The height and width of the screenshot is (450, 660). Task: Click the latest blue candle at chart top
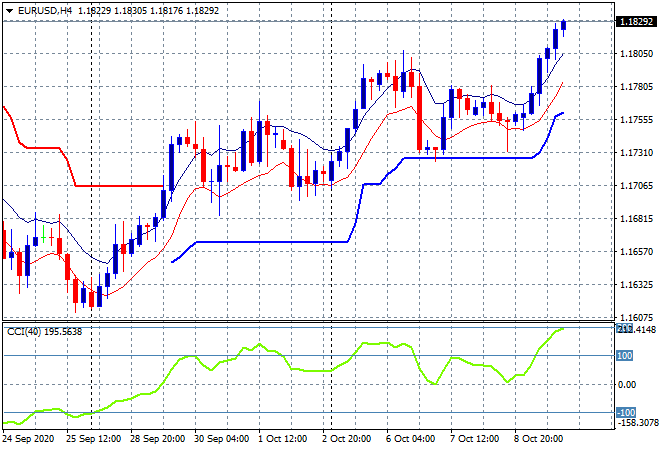point(564,25)
